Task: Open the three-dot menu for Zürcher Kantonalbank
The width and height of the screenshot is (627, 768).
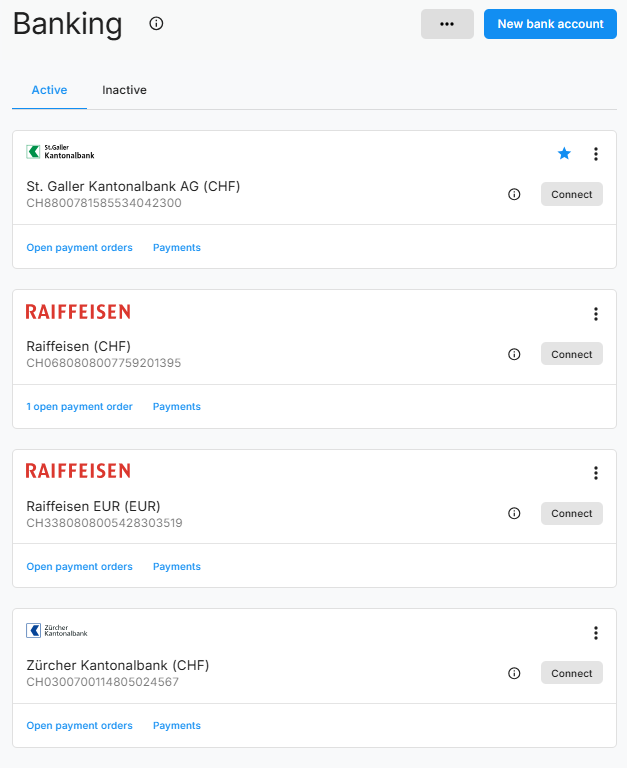Action: [596, 633]
